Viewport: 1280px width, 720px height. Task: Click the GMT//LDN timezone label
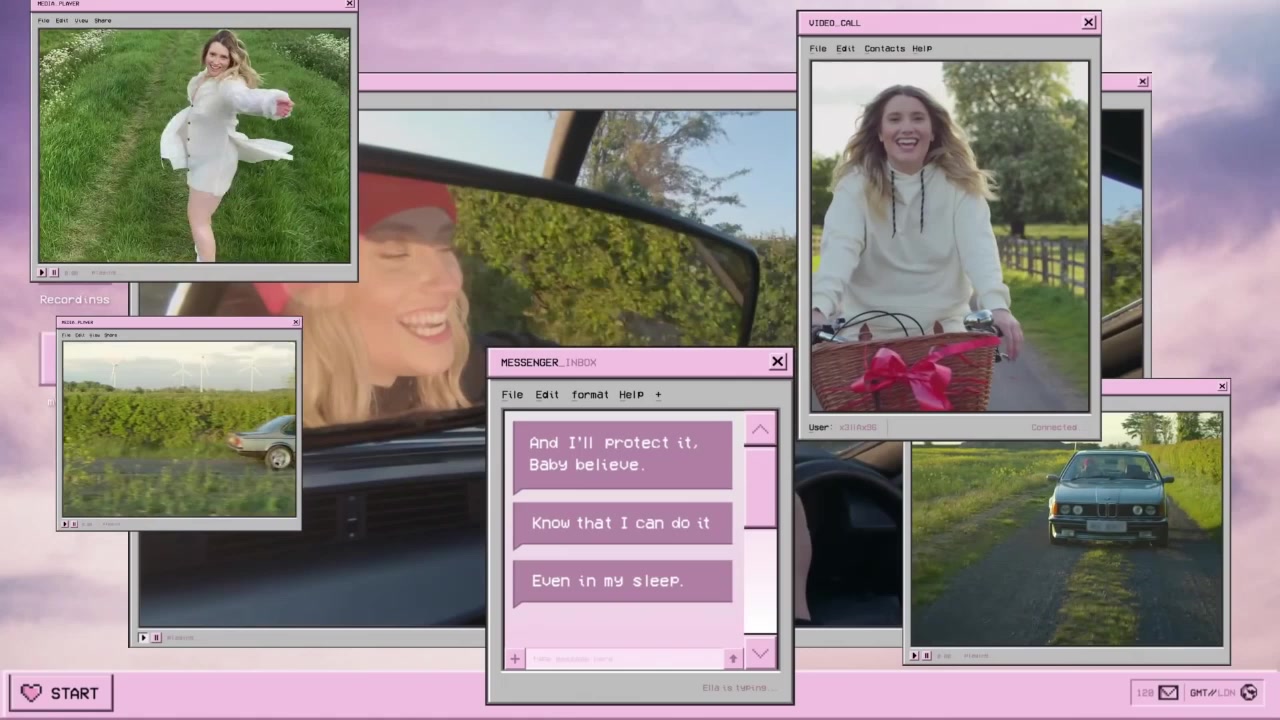[1212, 692]
